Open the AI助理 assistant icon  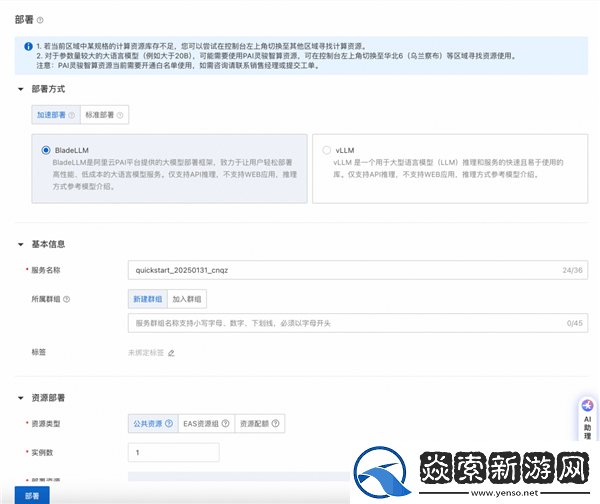tap(587, 405)
